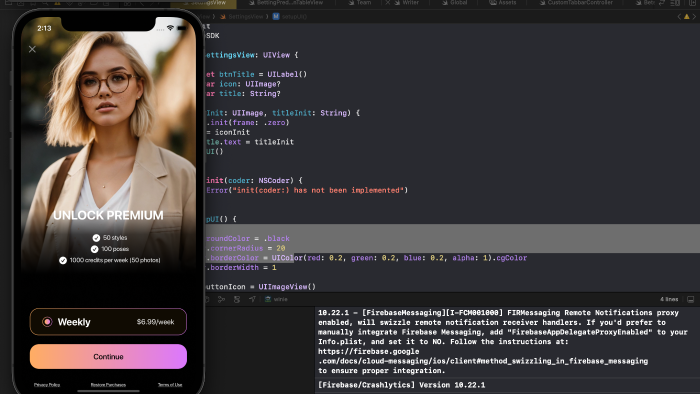Click the .init(frame: .zero) line
This screenshot has width=700, height=394.
[248, 123]
